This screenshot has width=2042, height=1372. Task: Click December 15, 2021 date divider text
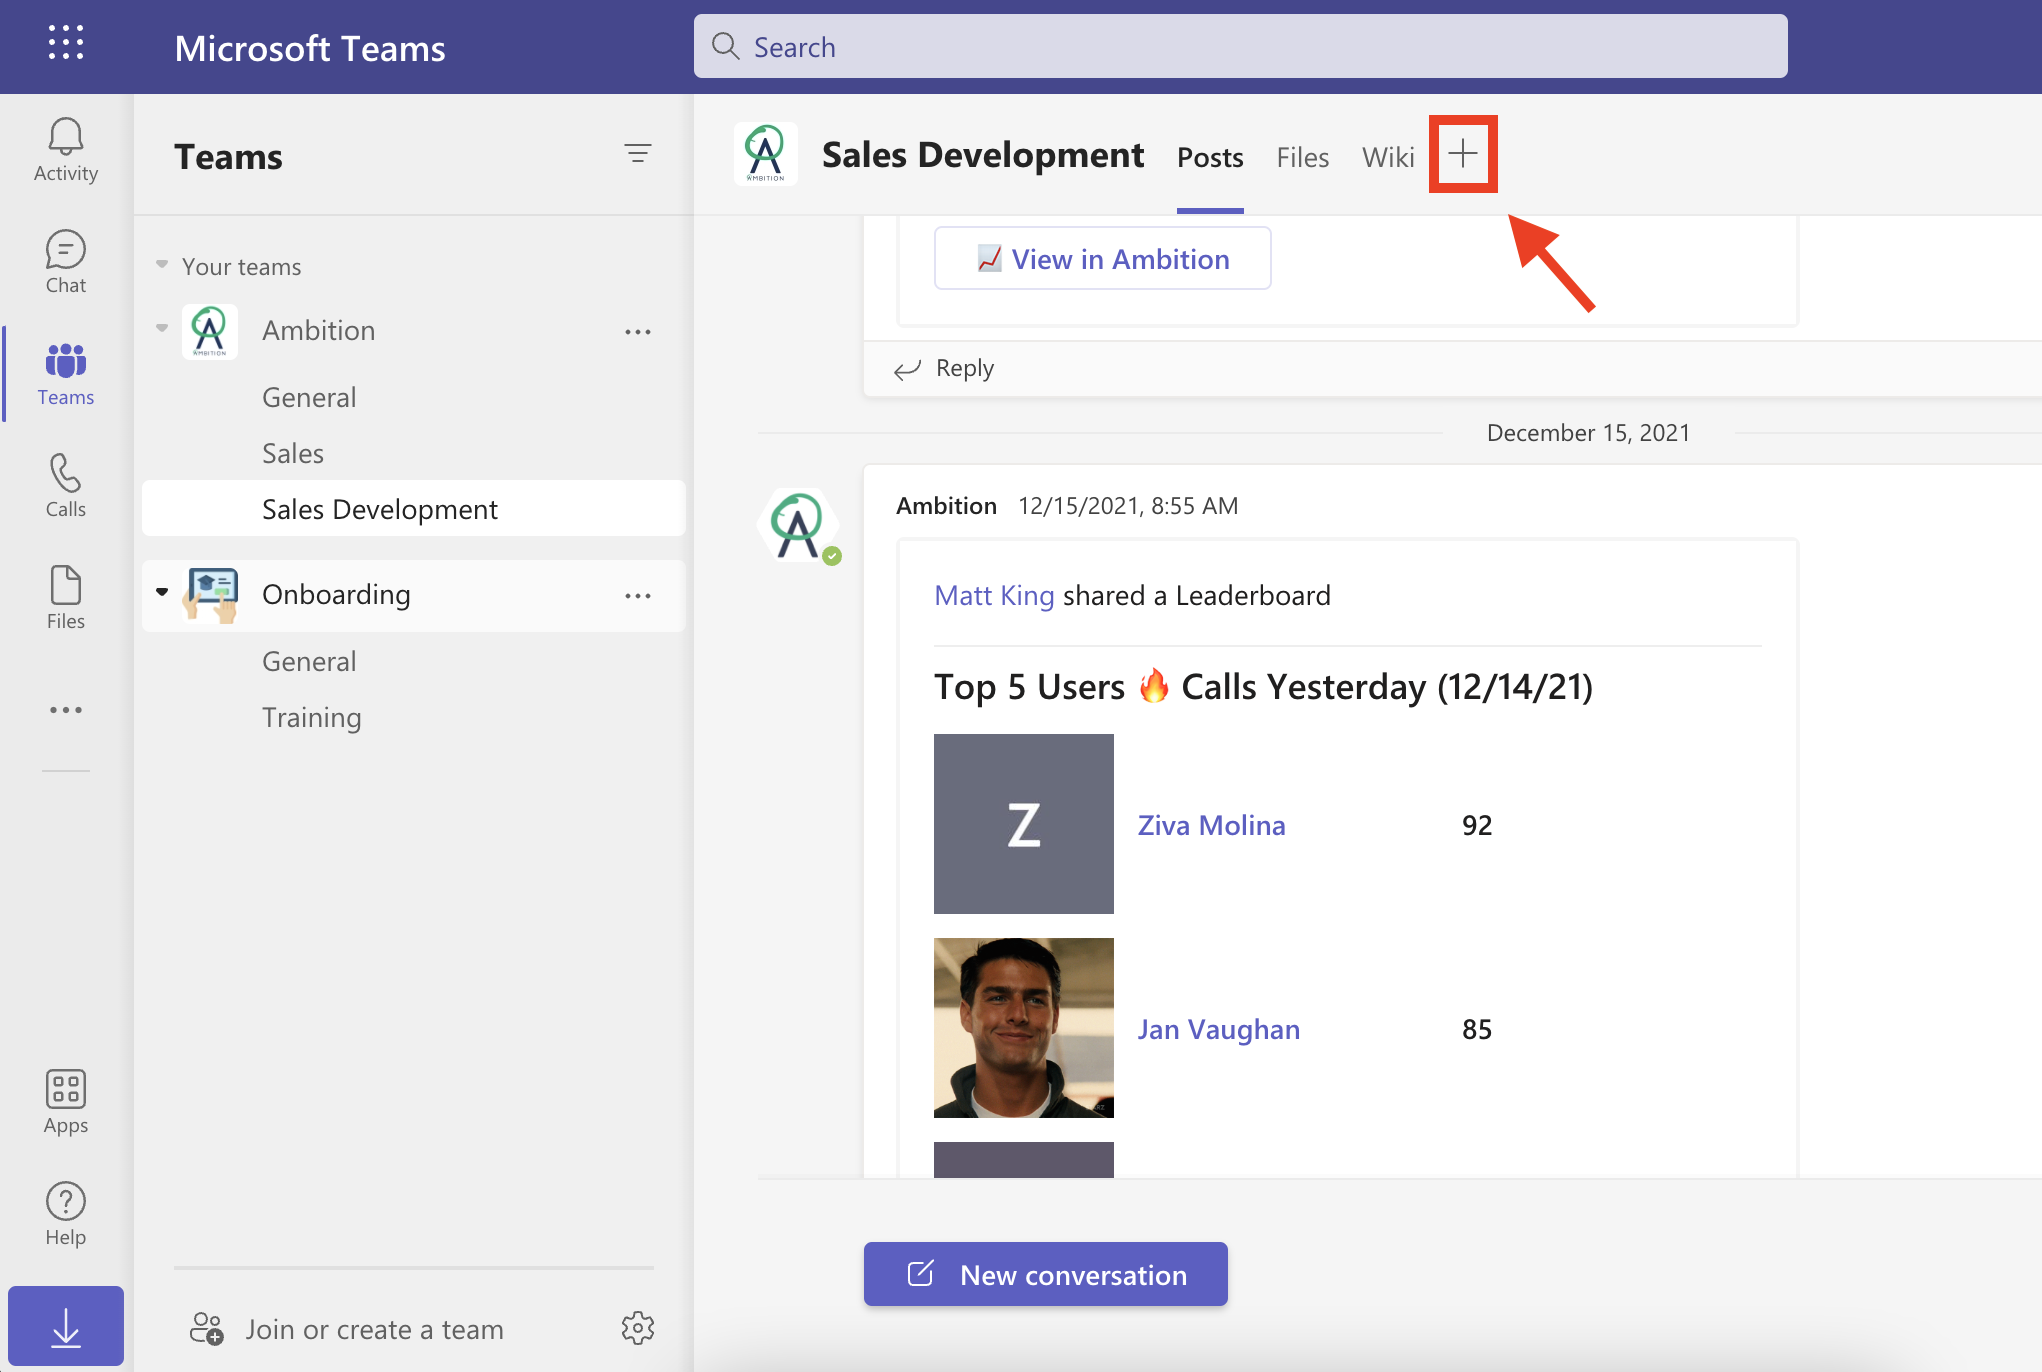coord(1588,433)
